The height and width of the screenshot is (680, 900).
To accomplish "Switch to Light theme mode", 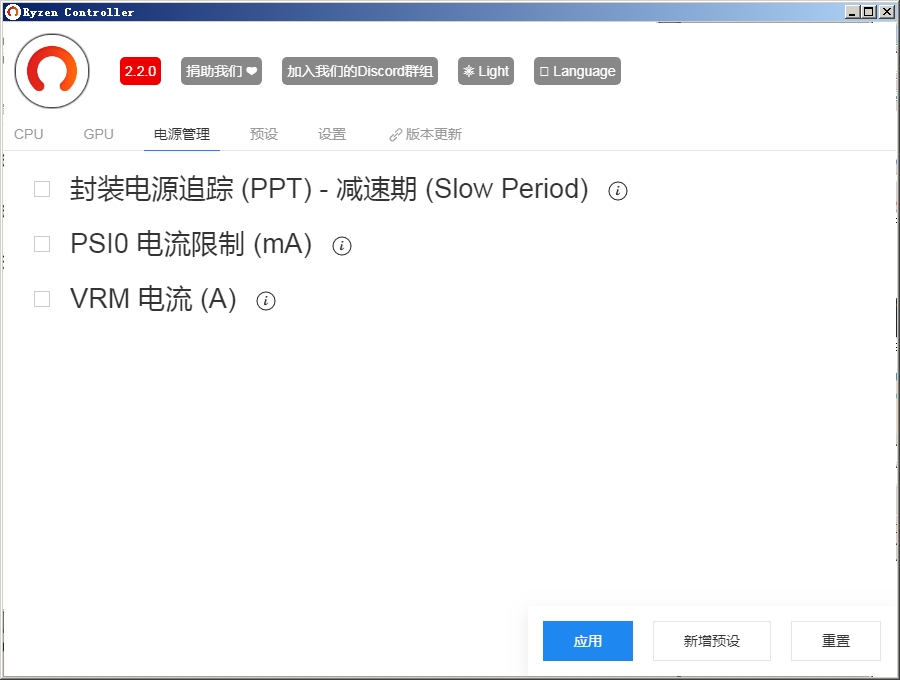I will pyautogui.click(x=485, y=71).
